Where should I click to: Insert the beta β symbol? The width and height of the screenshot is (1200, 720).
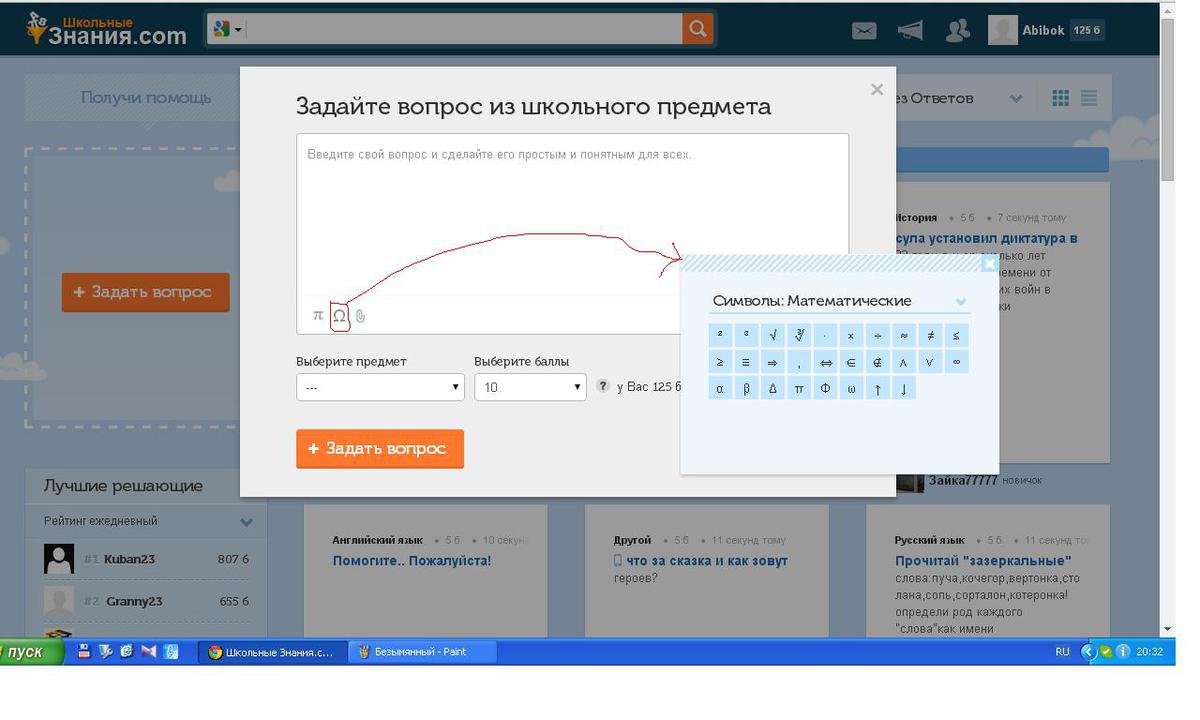tap(746, 389)
